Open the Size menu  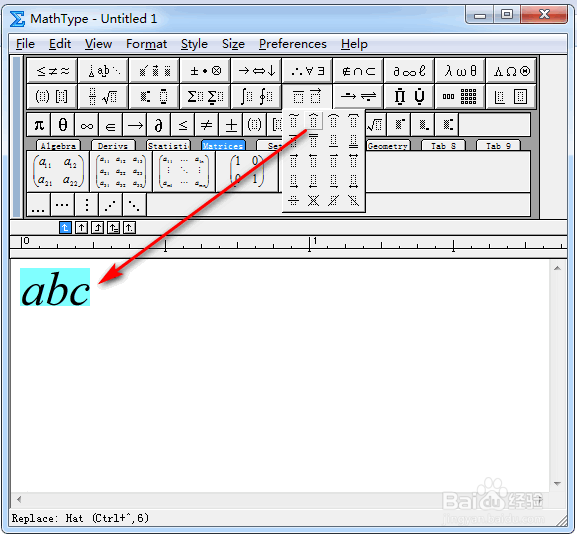[x=233, y=44]
